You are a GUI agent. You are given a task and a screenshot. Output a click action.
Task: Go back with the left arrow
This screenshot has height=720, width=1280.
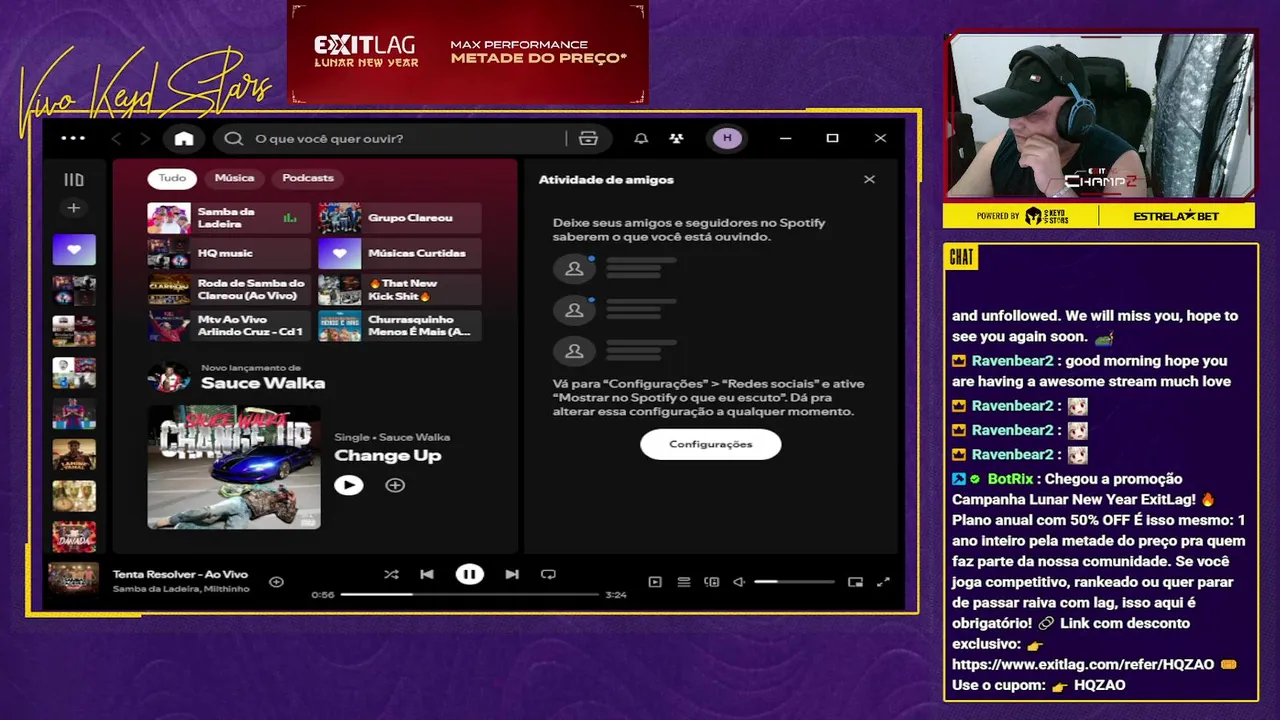point(116,139)
